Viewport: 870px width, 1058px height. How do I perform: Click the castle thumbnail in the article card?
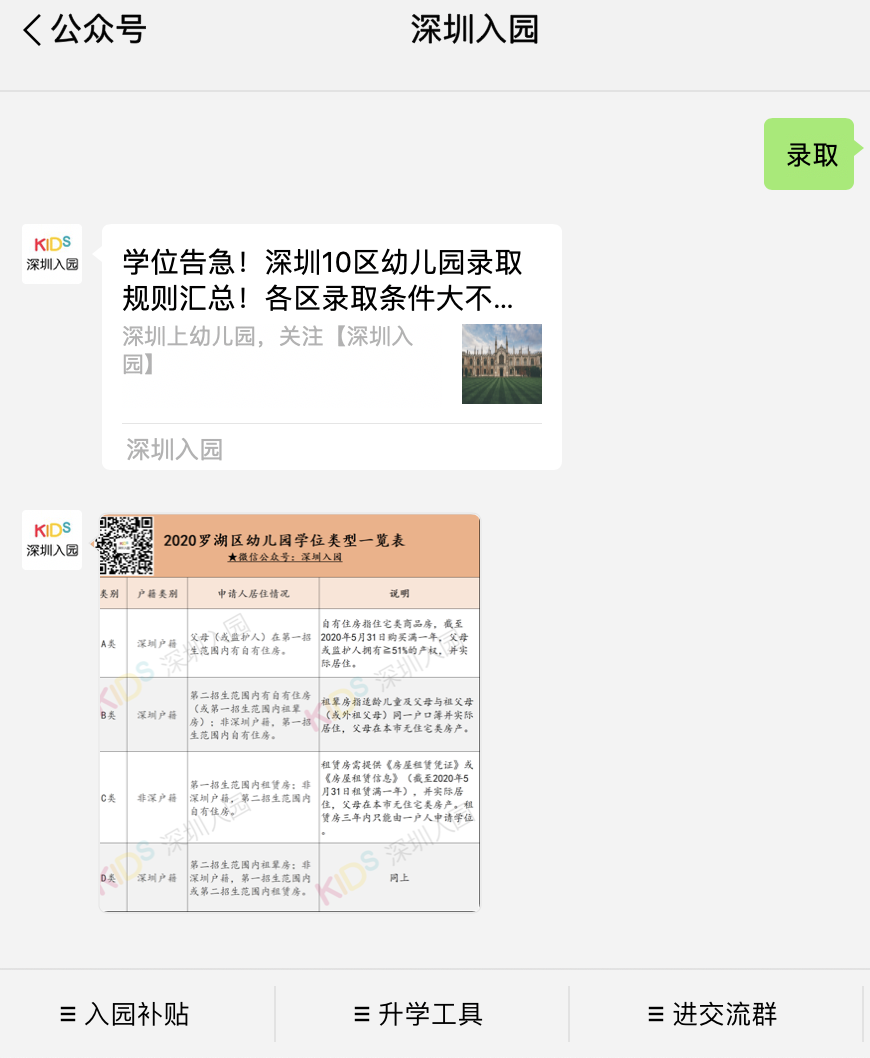point(501,364)
